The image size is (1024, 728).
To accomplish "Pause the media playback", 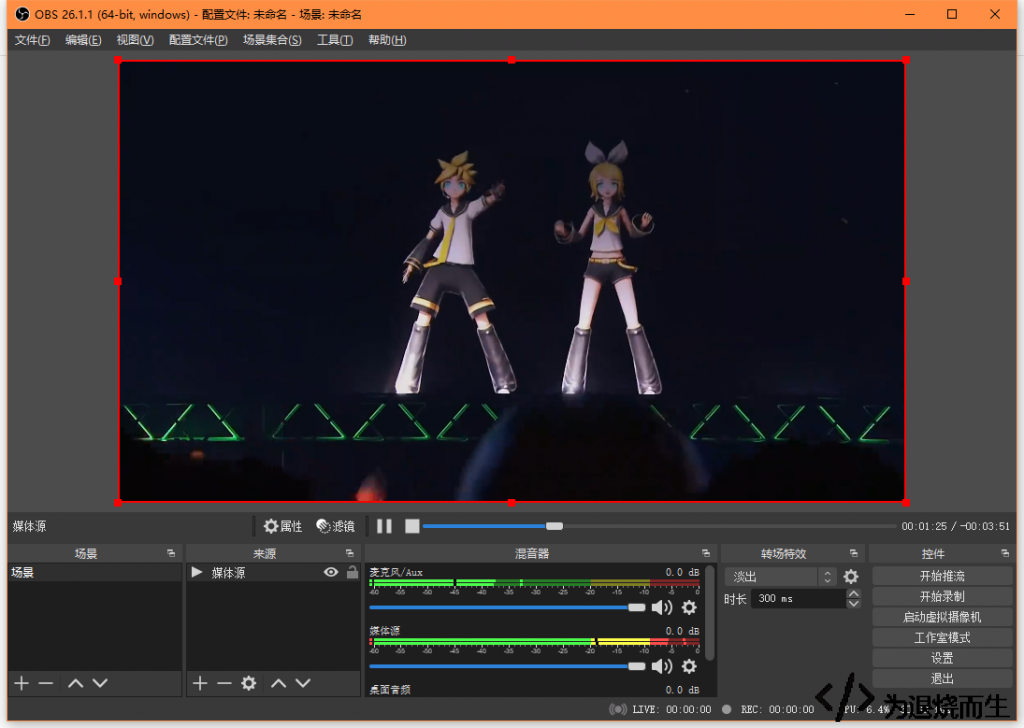I will click(384, 526).
